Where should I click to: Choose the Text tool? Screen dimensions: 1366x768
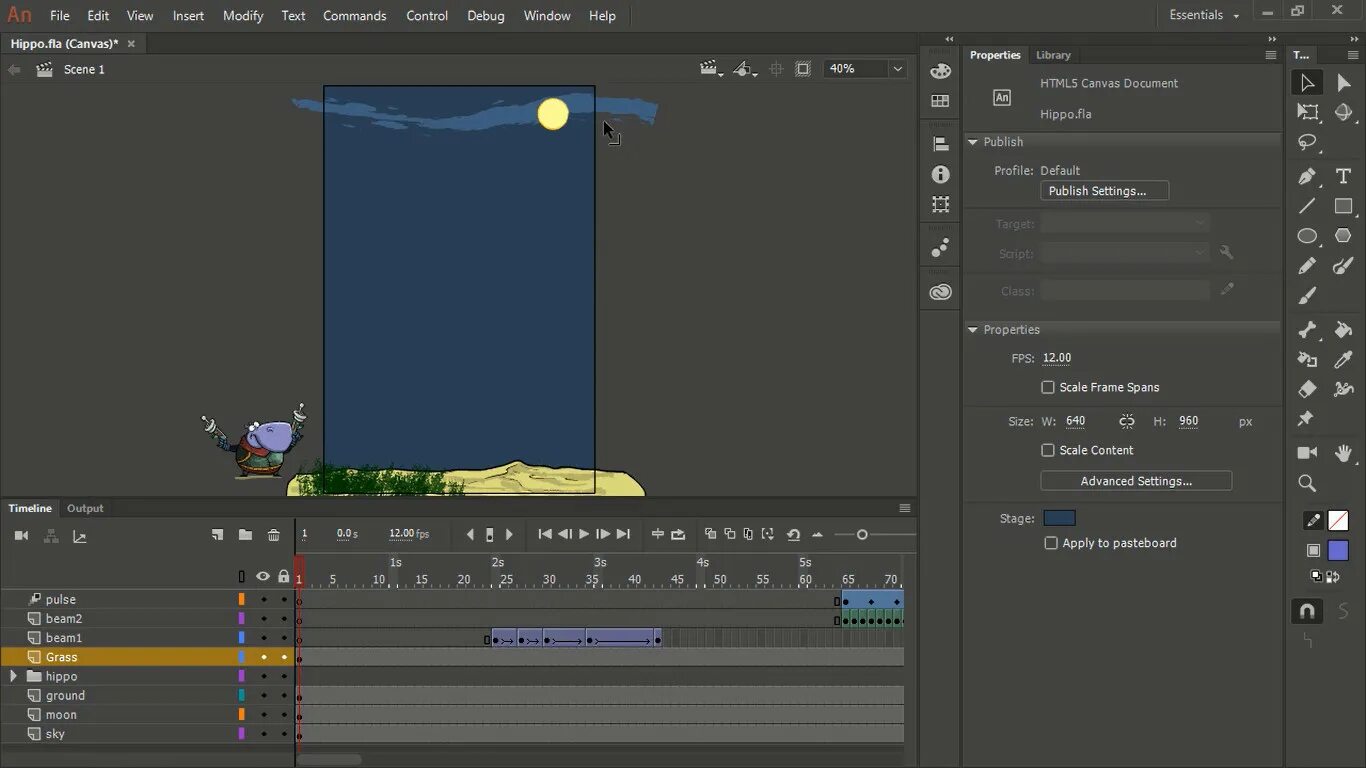(x=1343, y=175)
